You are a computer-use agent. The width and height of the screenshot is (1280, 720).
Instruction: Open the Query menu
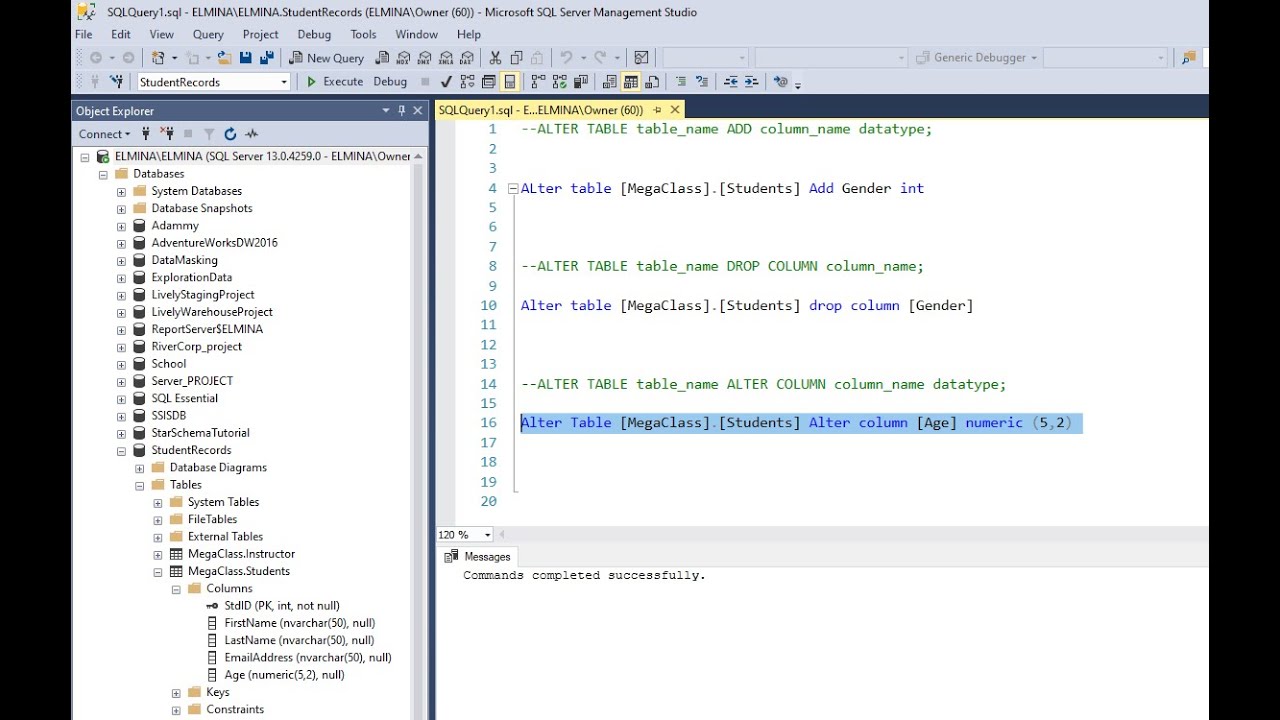[208, 34]
